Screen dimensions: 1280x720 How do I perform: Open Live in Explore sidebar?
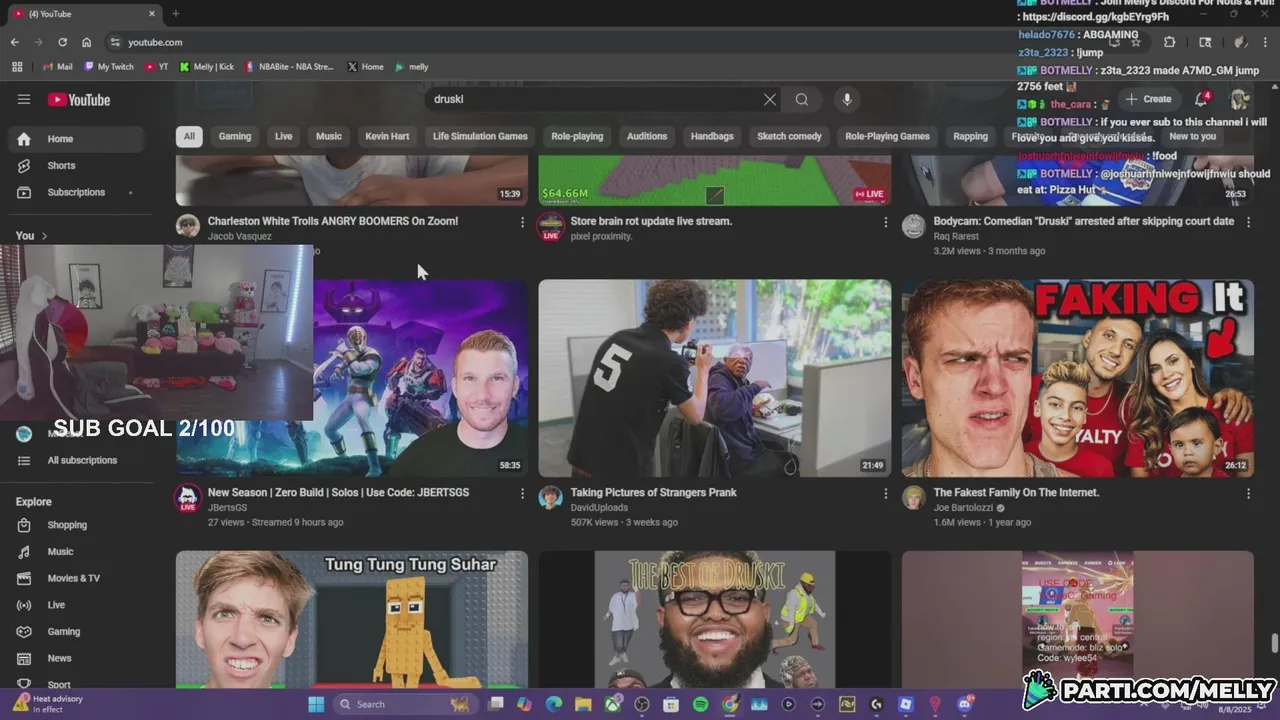coord(75,605)
